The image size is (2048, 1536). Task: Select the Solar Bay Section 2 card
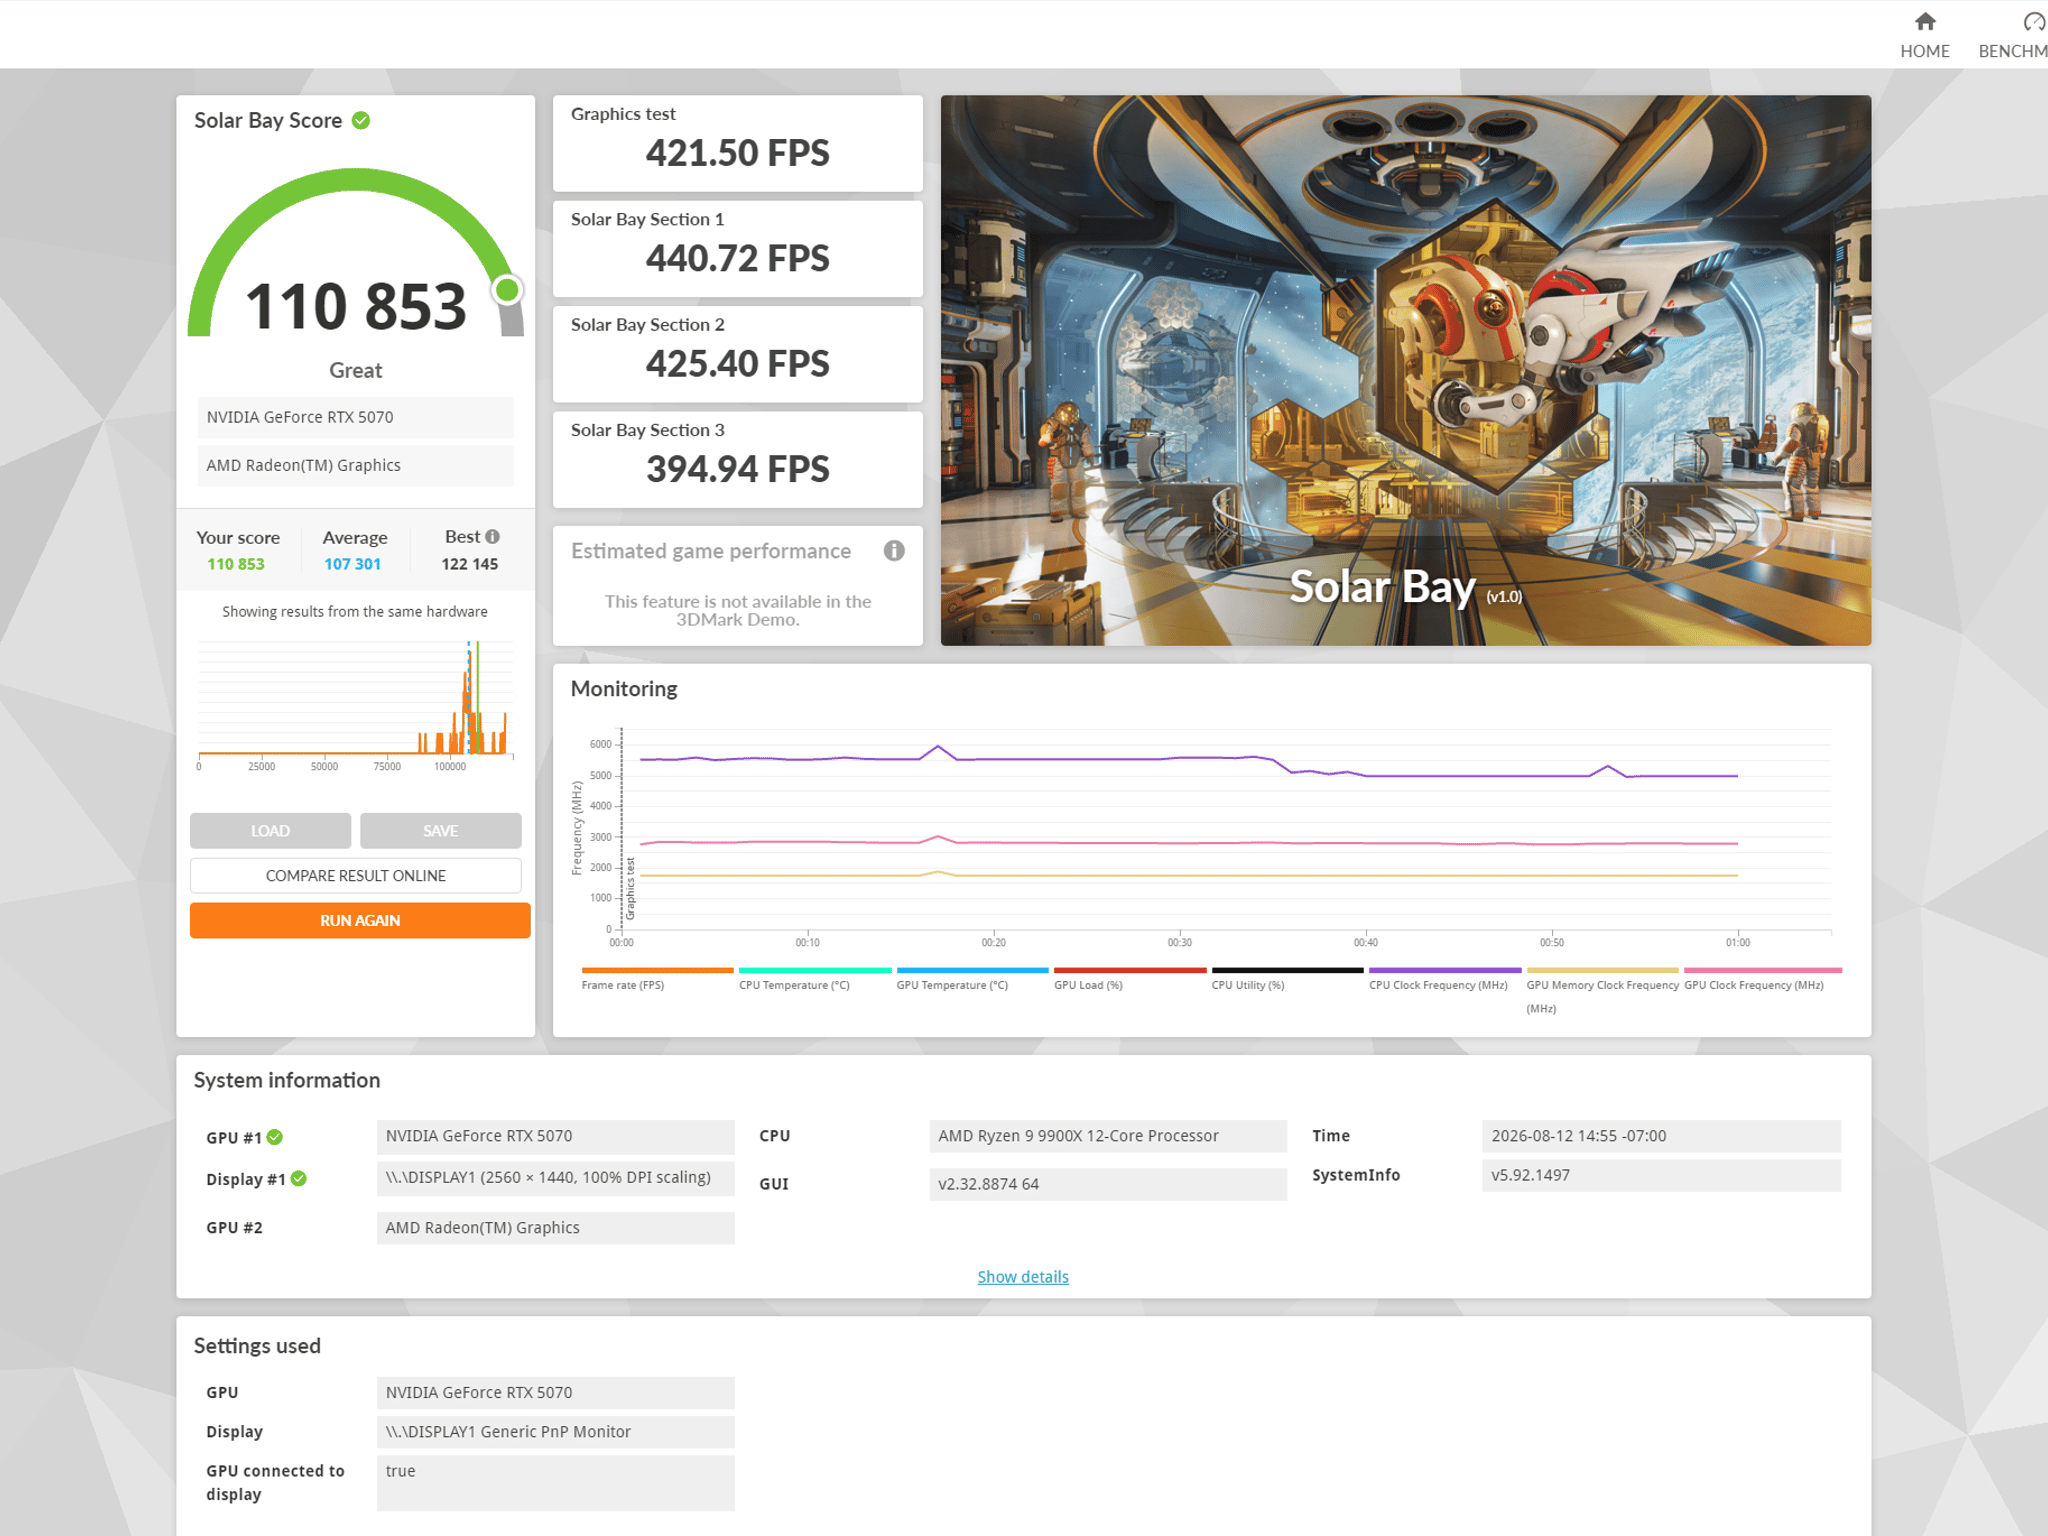tap(737, 354)
